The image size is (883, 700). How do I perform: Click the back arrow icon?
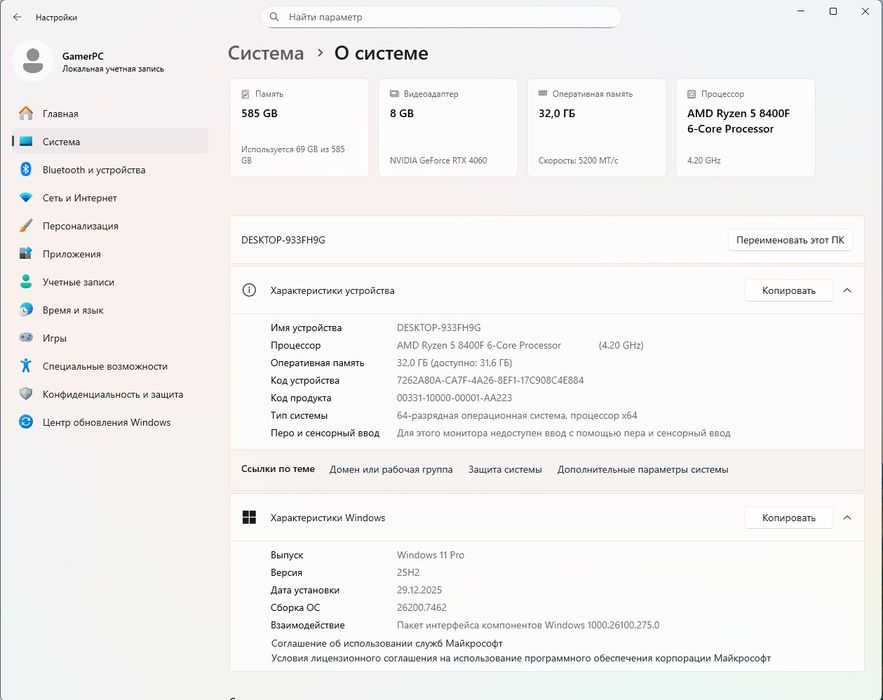(x=17, y=17)
